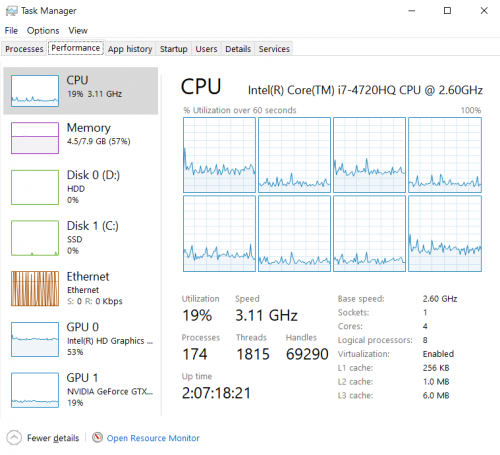The height and width of the screenshot is (455, 500).
Task: Open the Services tab
Action: tap(274, 49)
